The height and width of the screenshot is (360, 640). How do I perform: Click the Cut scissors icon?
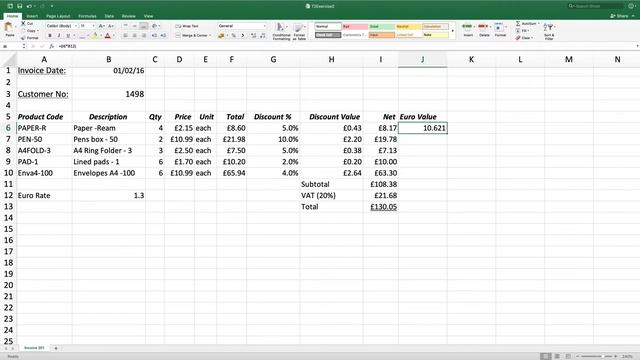coord(23,24)
